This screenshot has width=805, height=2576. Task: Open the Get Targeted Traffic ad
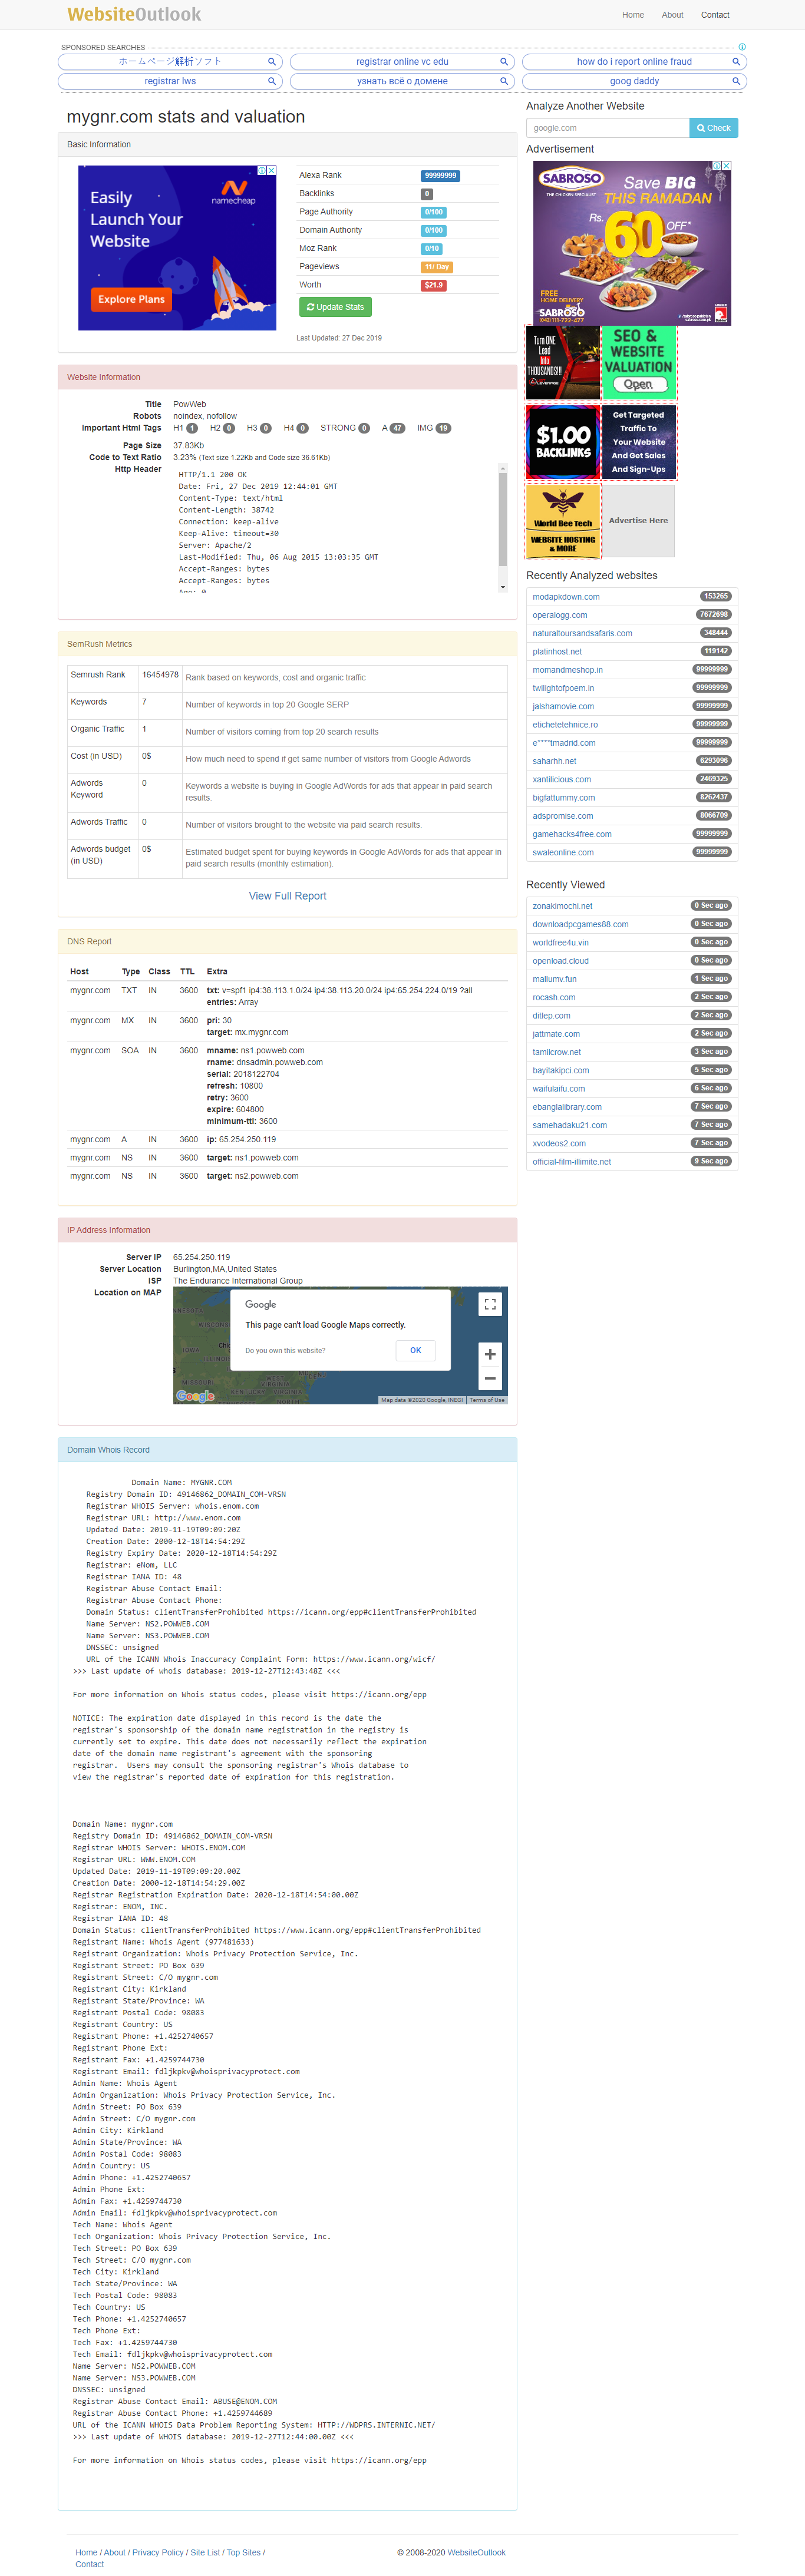tap(638, 442)
